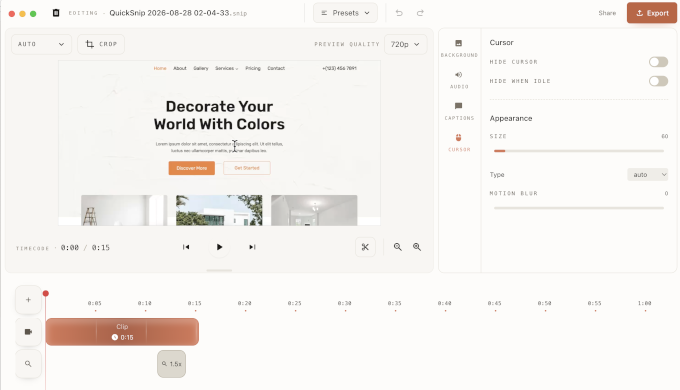
Task: Split clip with the scissors tool
Action: point(365,247)
